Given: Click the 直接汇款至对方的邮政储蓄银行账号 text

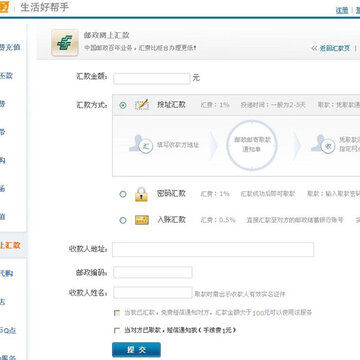Looking at the screenshot, I should coord(295,220).
